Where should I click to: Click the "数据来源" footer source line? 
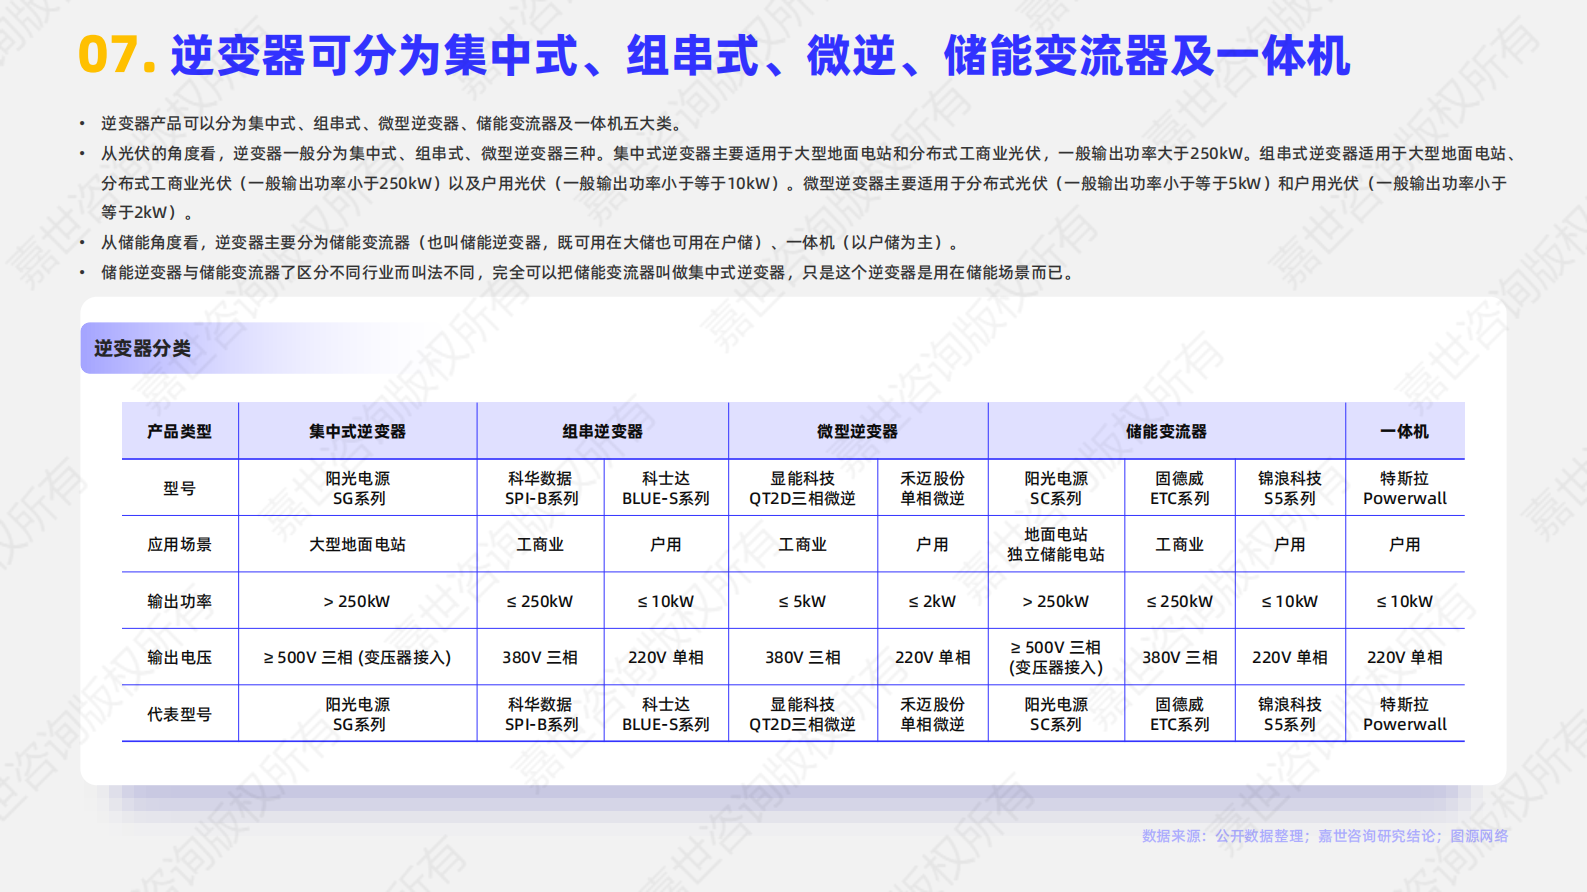[x=1325, y=836]
